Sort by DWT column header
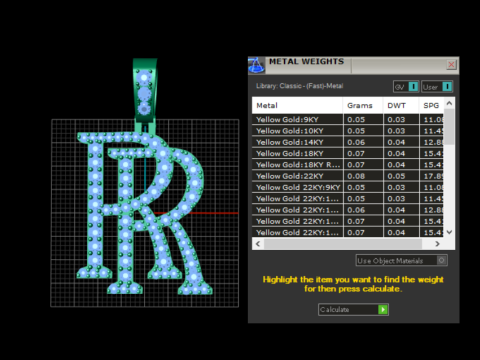The image size is (480, 360). click(401, 106)
